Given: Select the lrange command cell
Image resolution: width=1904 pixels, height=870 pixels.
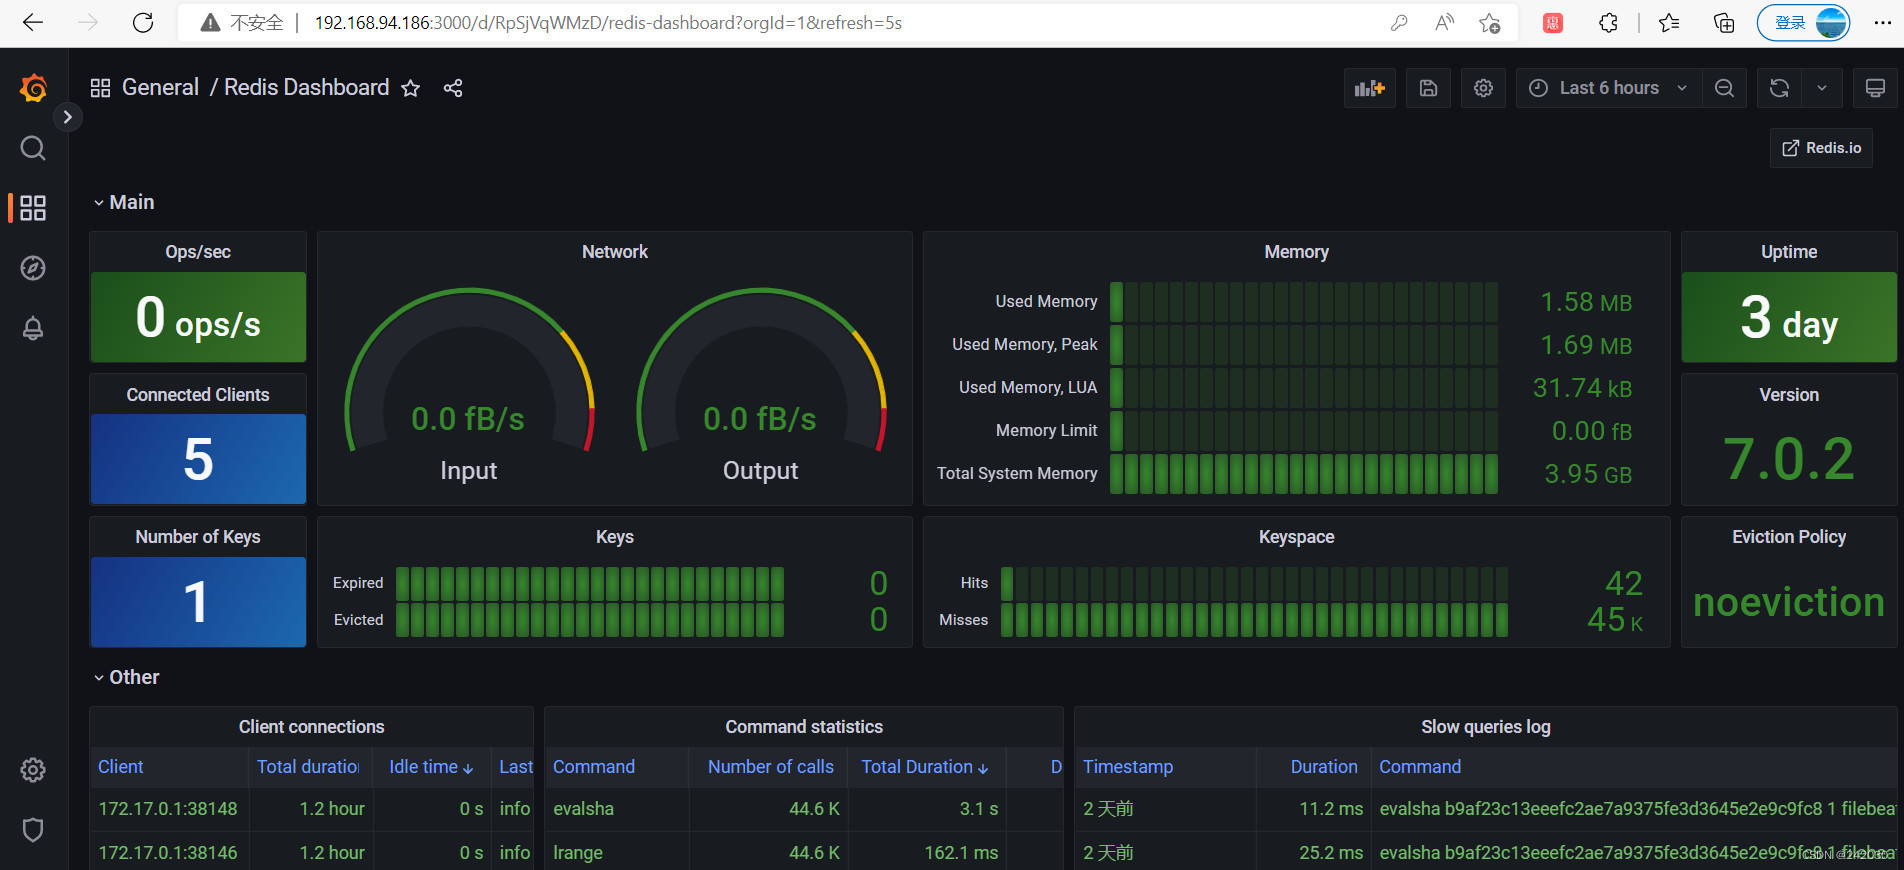Looking at the screenshot, I should pyautogui.click(x=616, y=853).
